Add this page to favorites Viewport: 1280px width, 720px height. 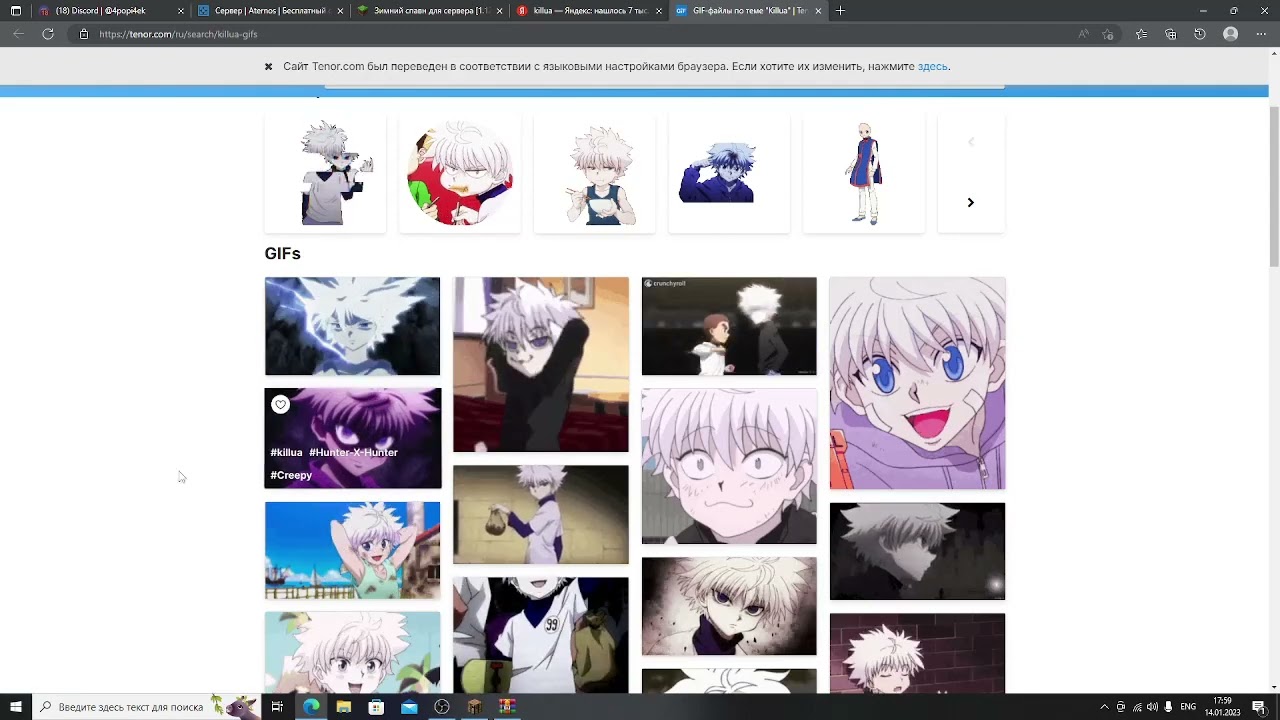click(1108, 34)
